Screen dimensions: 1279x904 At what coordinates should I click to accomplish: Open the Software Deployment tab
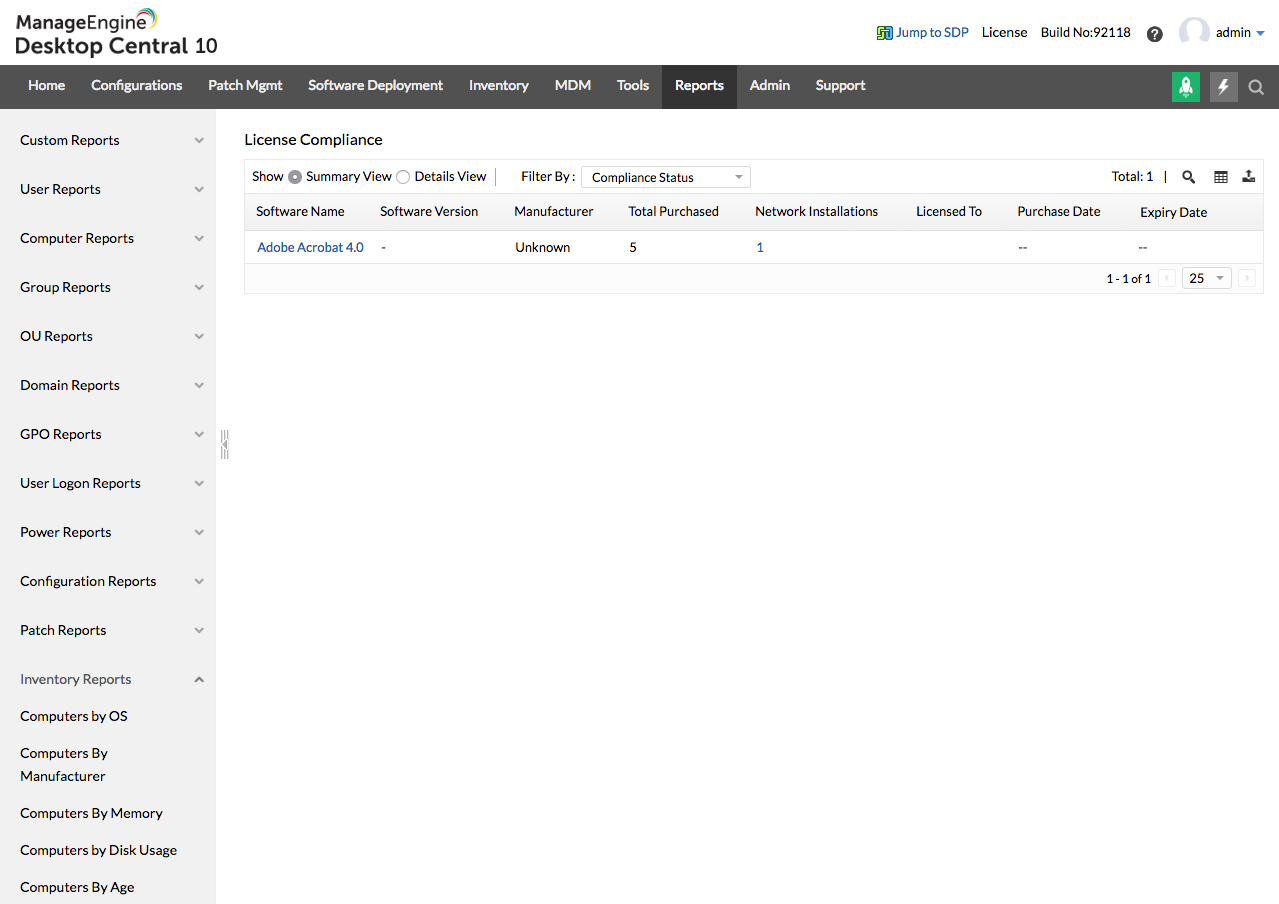(x=375, y=86)
